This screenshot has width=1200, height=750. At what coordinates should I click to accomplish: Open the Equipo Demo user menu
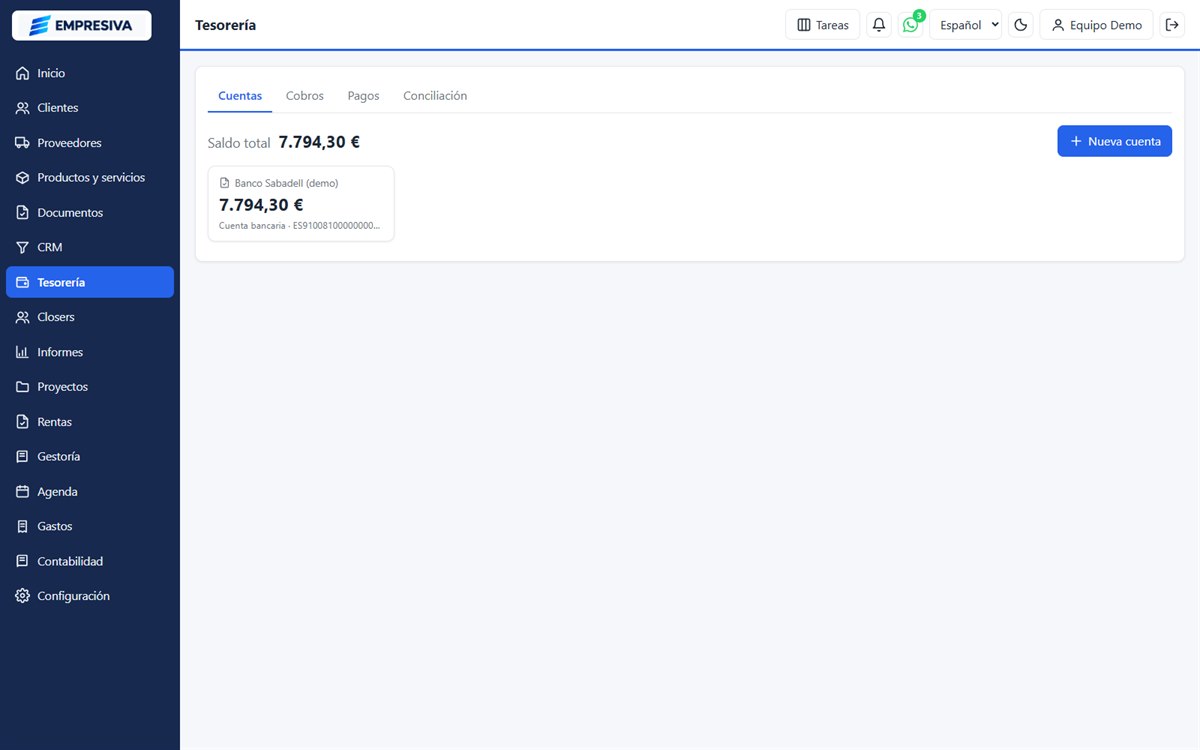tap(1097, 25)
